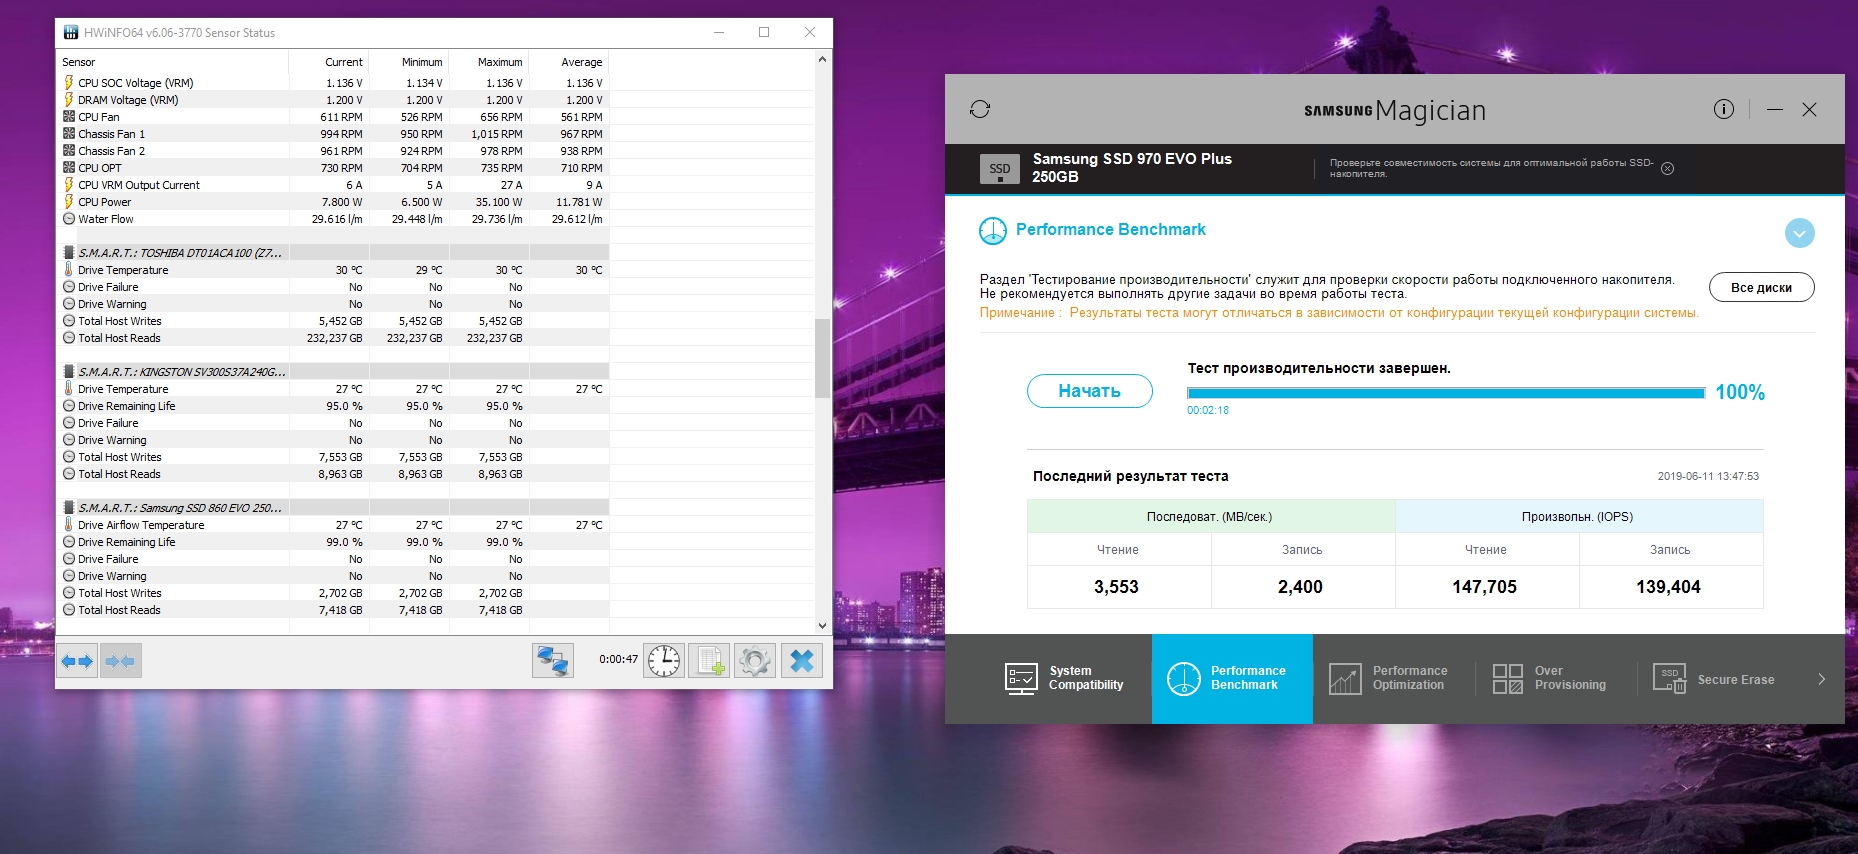Click the Начать button to start benchmark

point(1090,391)
